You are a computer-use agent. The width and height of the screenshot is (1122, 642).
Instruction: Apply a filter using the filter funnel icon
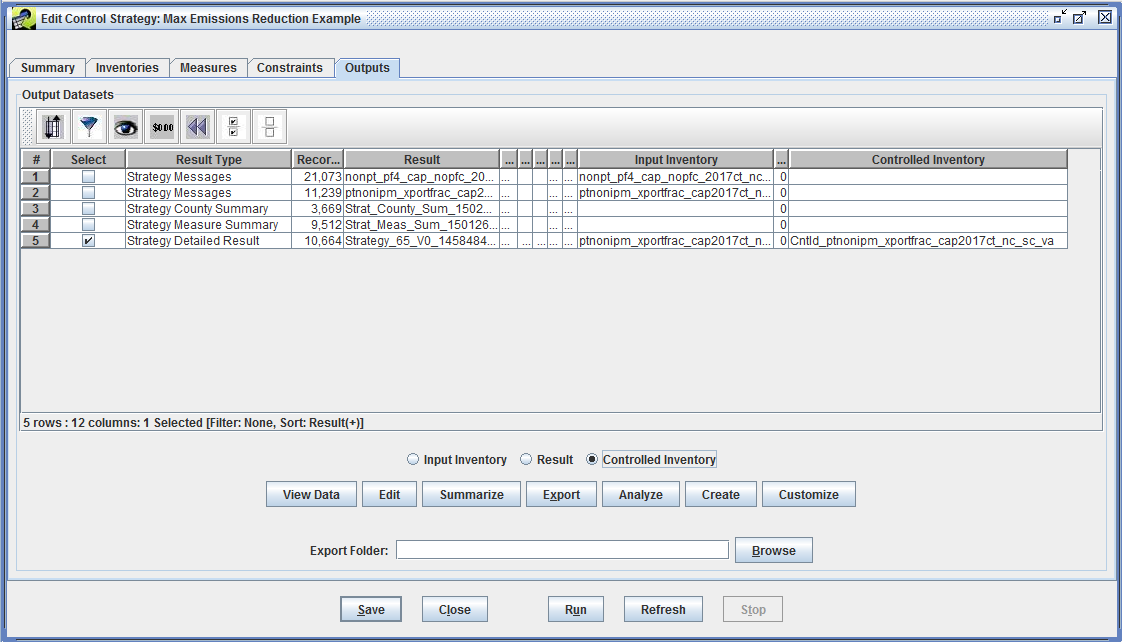(88, 126)
